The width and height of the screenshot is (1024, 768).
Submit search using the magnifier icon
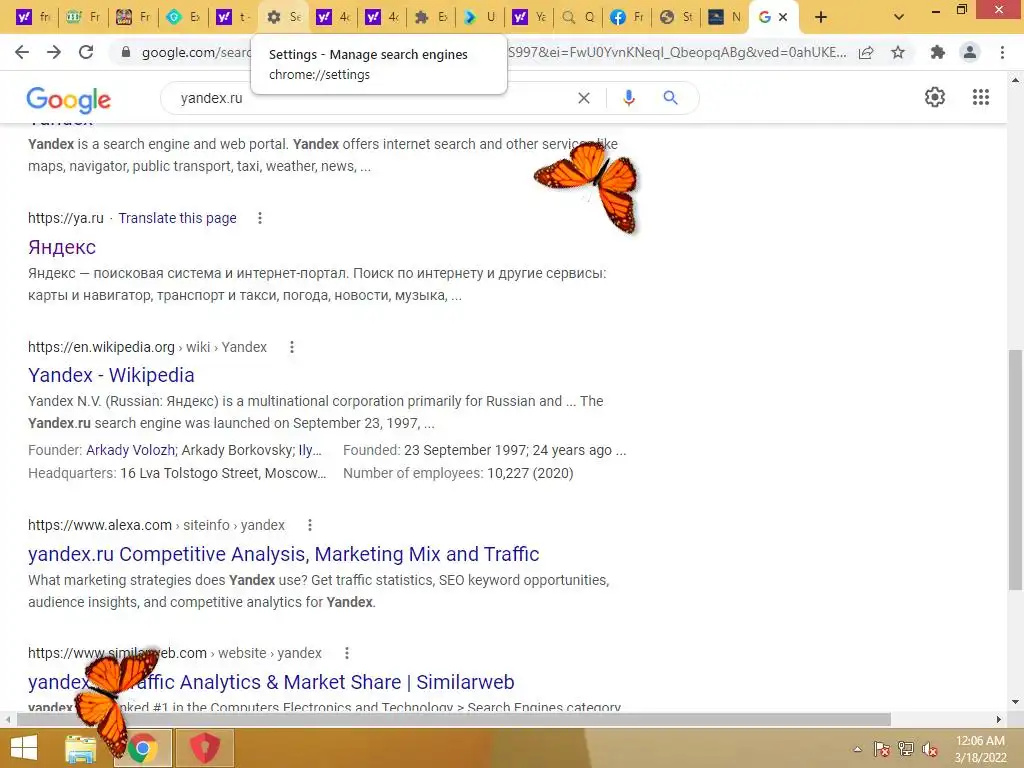point(670,98)
